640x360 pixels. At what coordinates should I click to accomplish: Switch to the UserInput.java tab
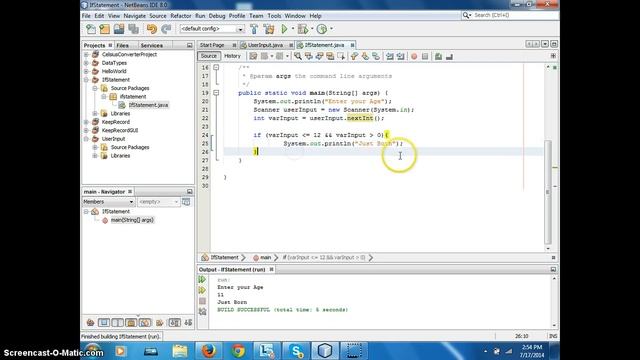[265, 45]
